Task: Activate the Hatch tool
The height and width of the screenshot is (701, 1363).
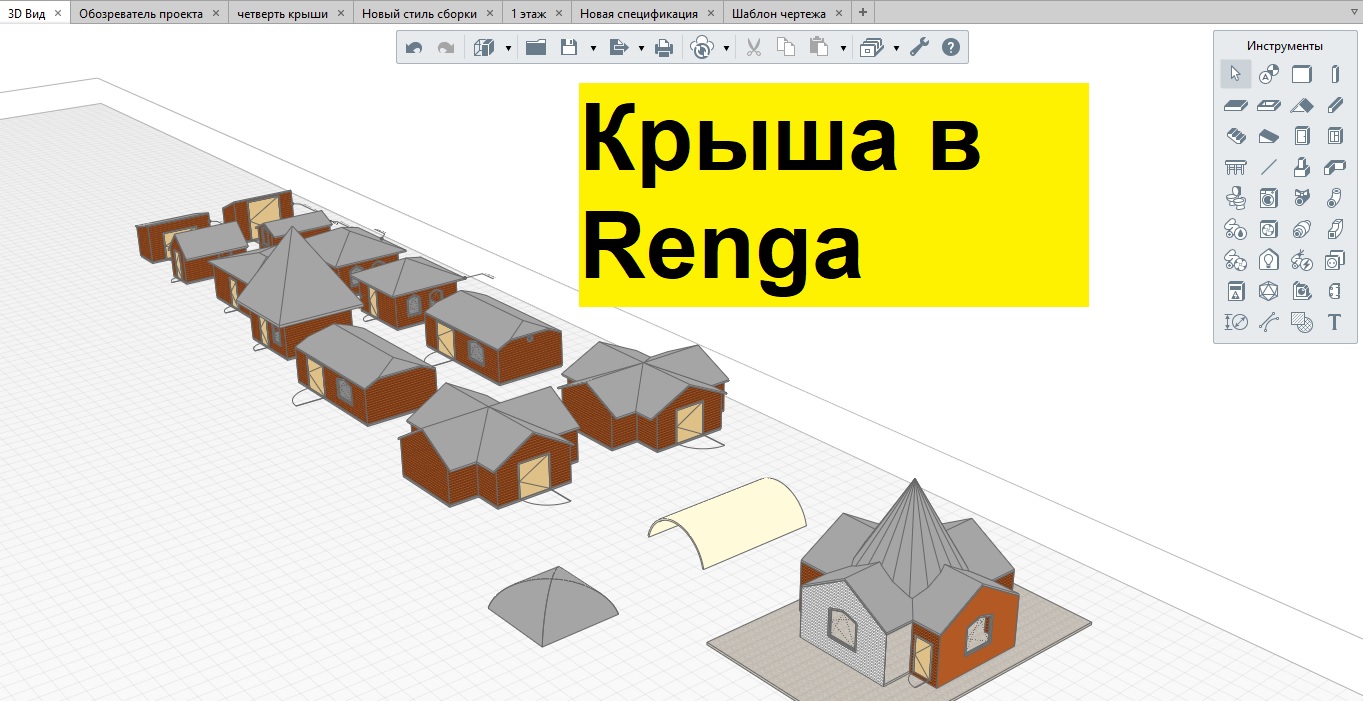Action: (1301, 322)
